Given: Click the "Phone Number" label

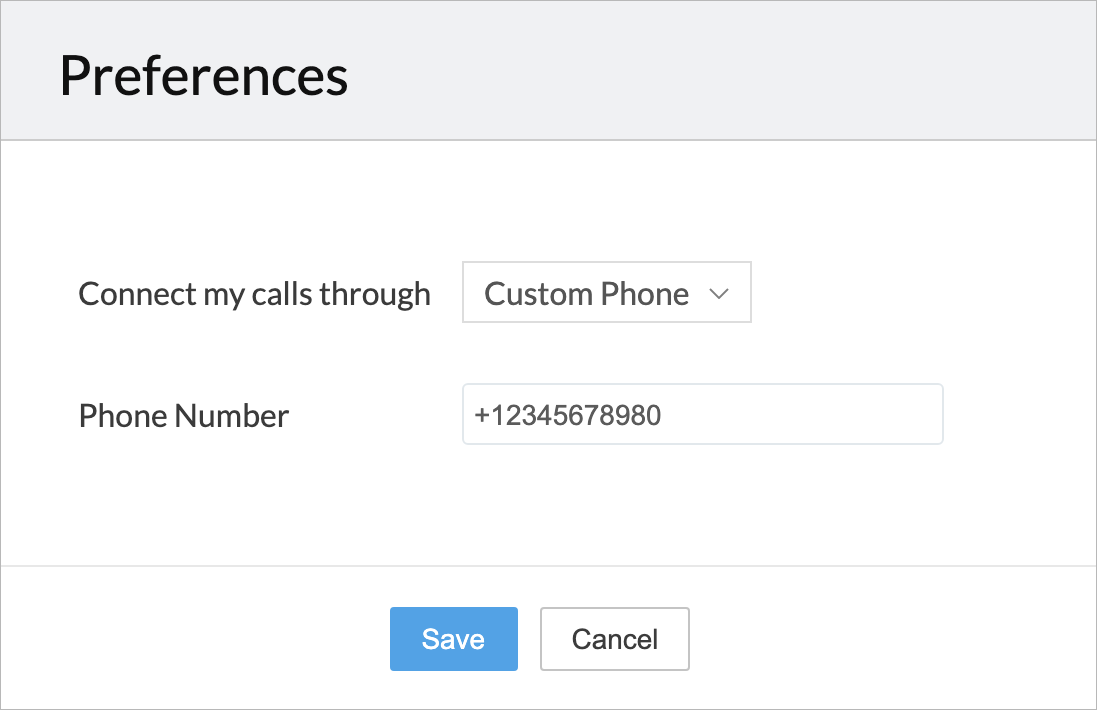Looking at the screenshot, I should (x=184, y=416).
